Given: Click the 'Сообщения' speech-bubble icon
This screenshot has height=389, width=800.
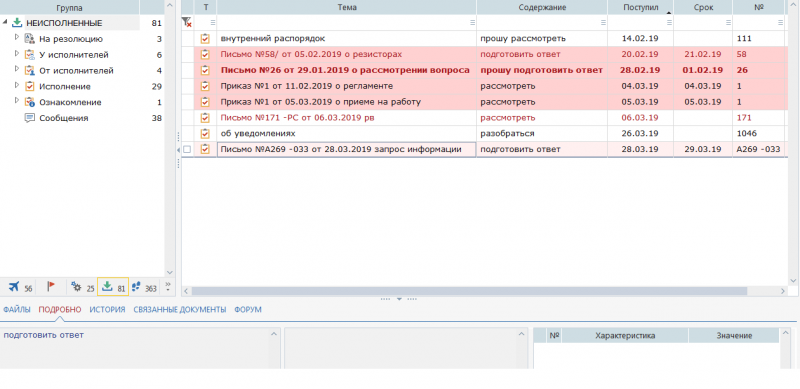Looking at the screenshot, I should click(x=30, y=118).
